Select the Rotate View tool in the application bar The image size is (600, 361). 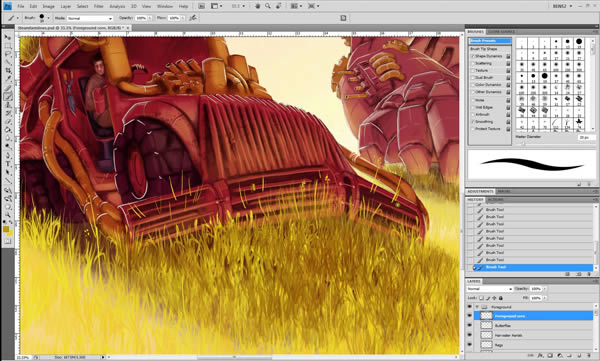[279, 6]
